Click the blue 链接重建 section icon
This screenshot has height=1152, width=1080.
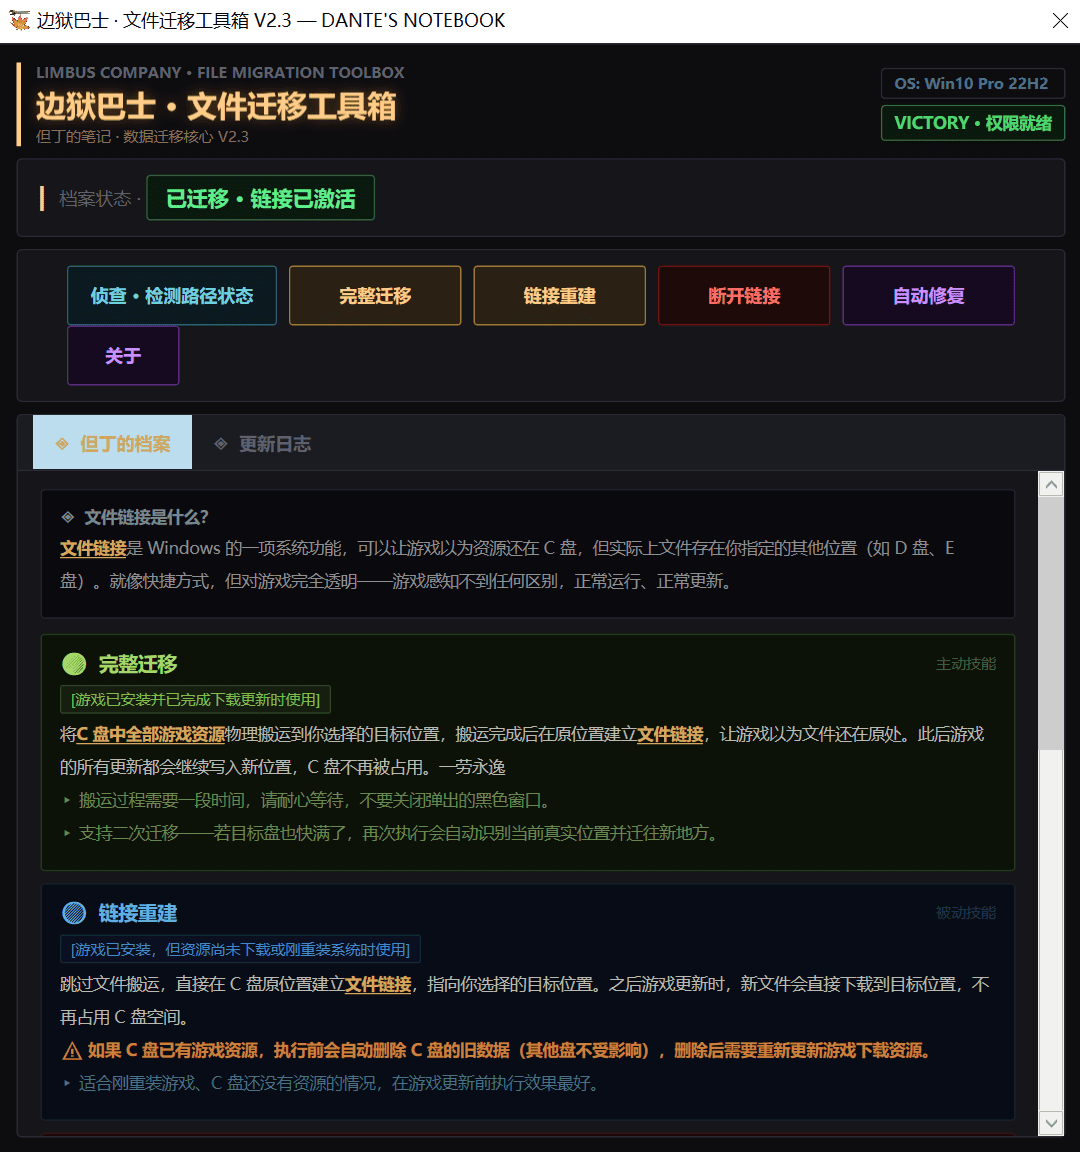tap(74, 913)
